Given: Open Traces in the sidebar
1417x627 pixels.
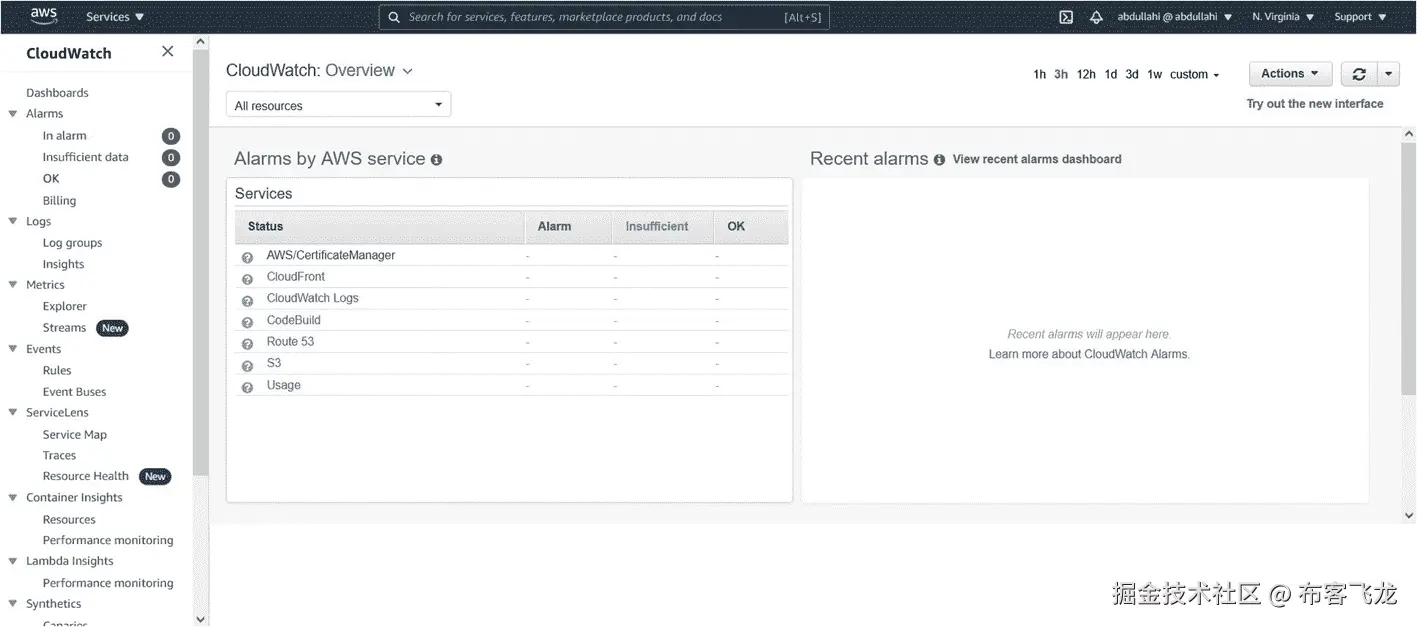Looking at the screenshot, I should (59, 455).
